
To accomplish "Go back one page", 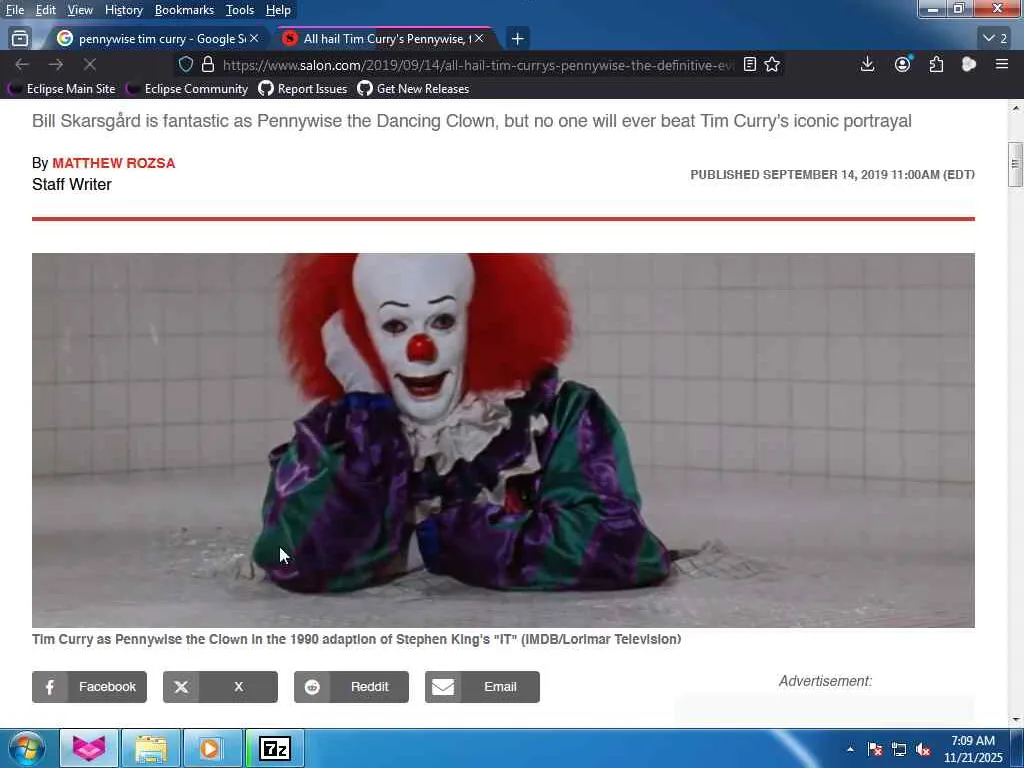I will tap(22, 64).
